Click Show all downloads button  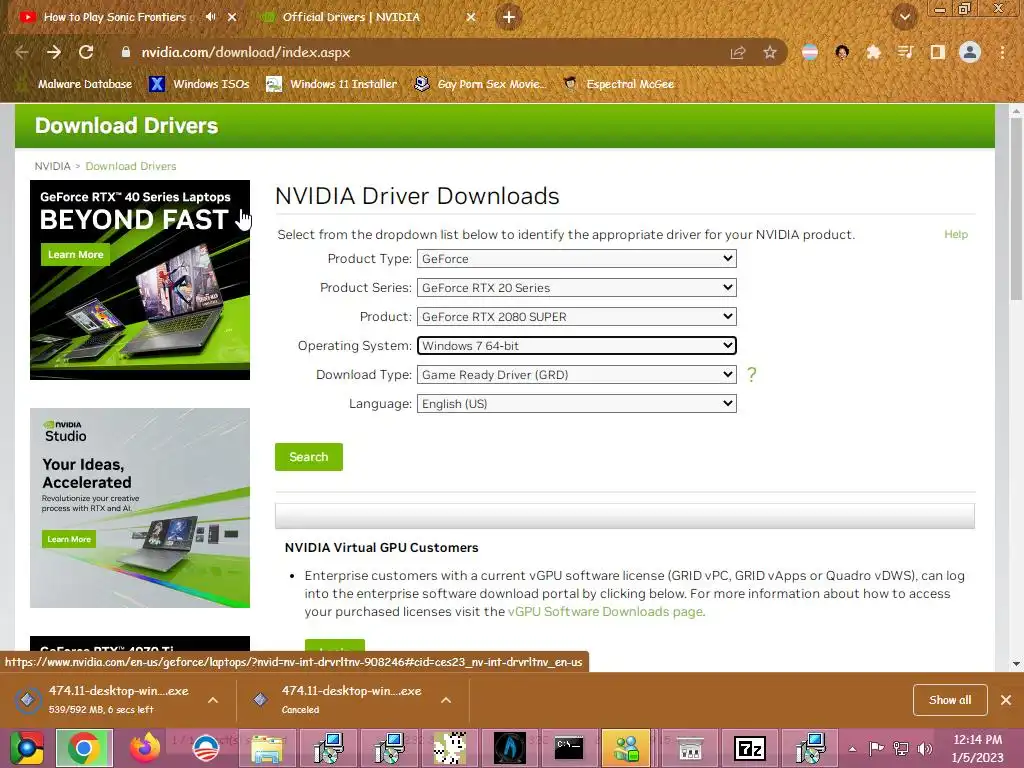[950, 700]
